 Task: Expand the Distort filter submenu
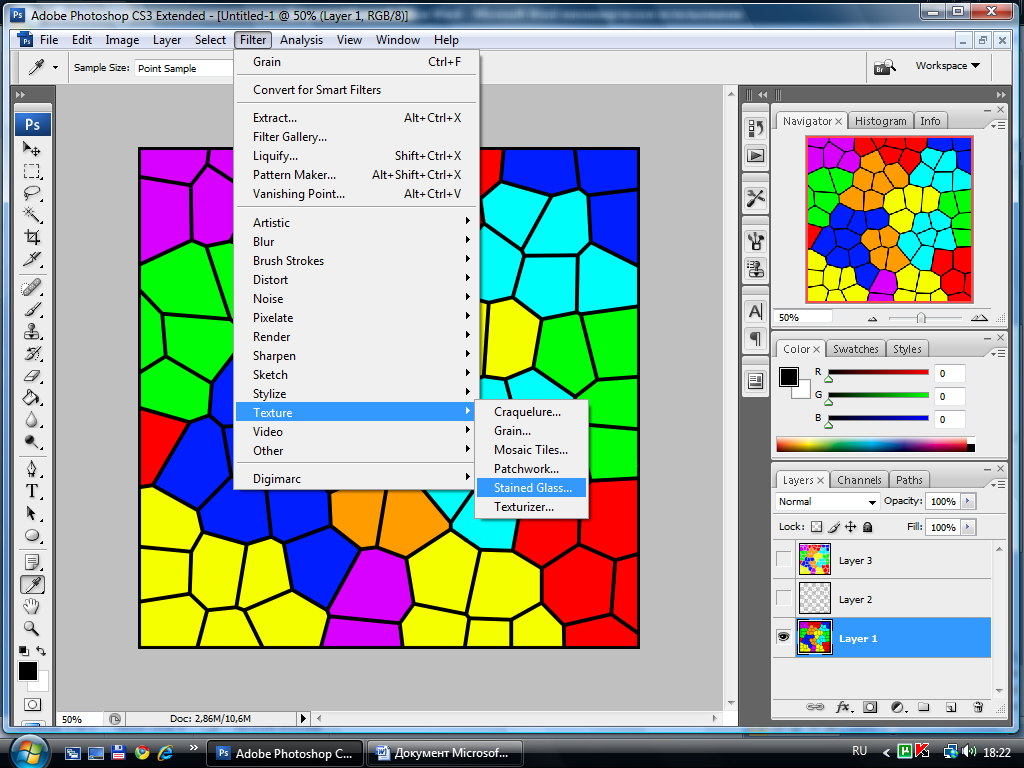(x=356, y=280)
